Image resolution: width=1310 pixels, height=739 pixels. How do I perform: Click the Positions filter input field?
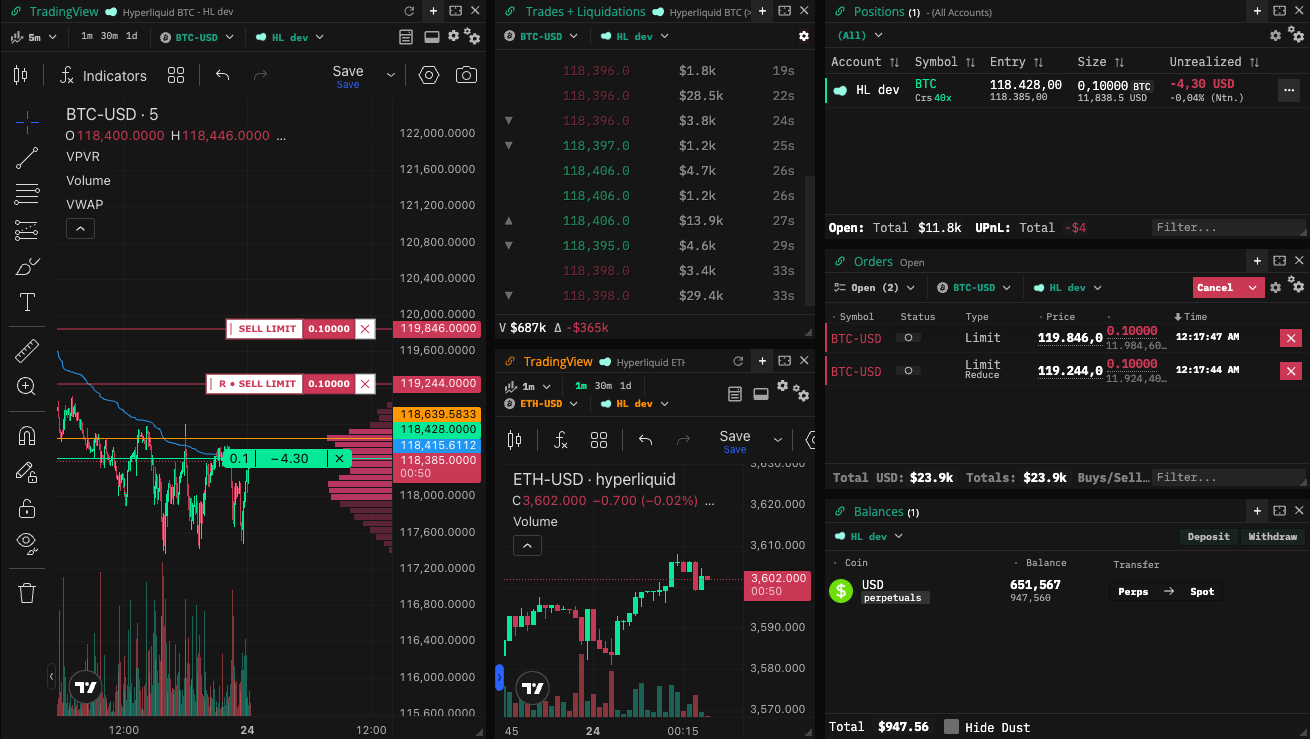click(x=1227, y=228)
